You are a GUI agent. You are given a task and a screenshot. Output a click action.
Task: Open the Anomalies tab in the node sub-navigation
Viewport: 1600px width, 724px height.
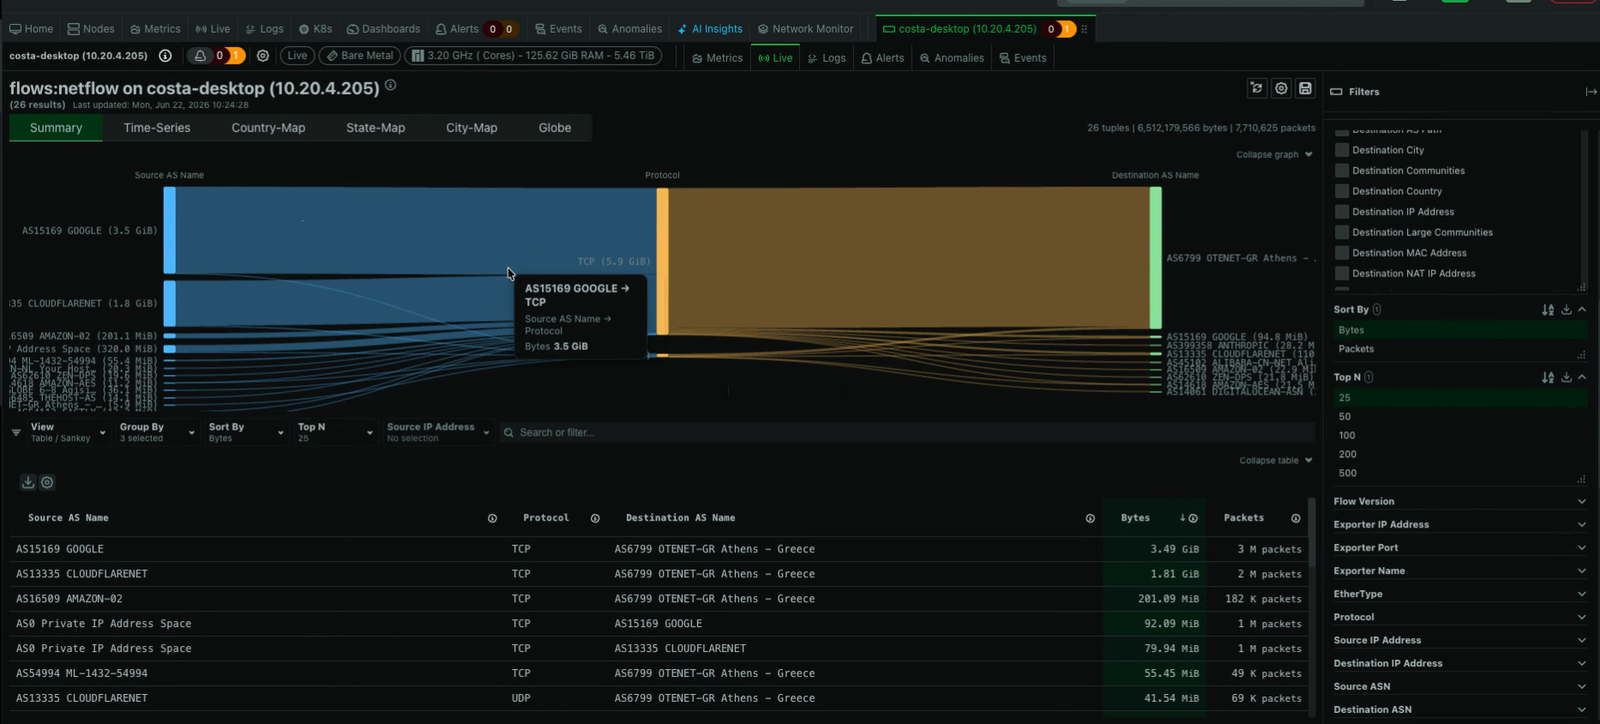(952, 58)
